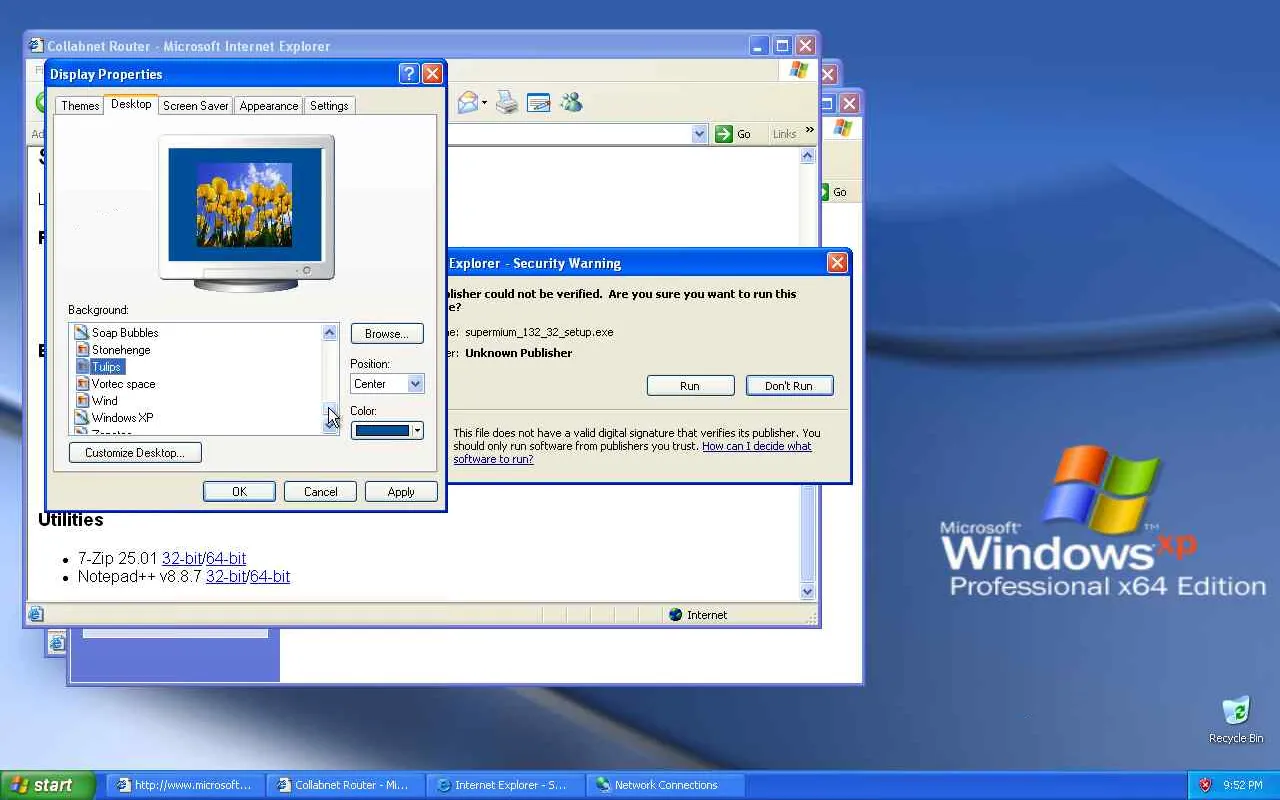Click the Soap Bubbles background file icon
The width and height of the screenshot is (1280, 800).
(83, 333)
